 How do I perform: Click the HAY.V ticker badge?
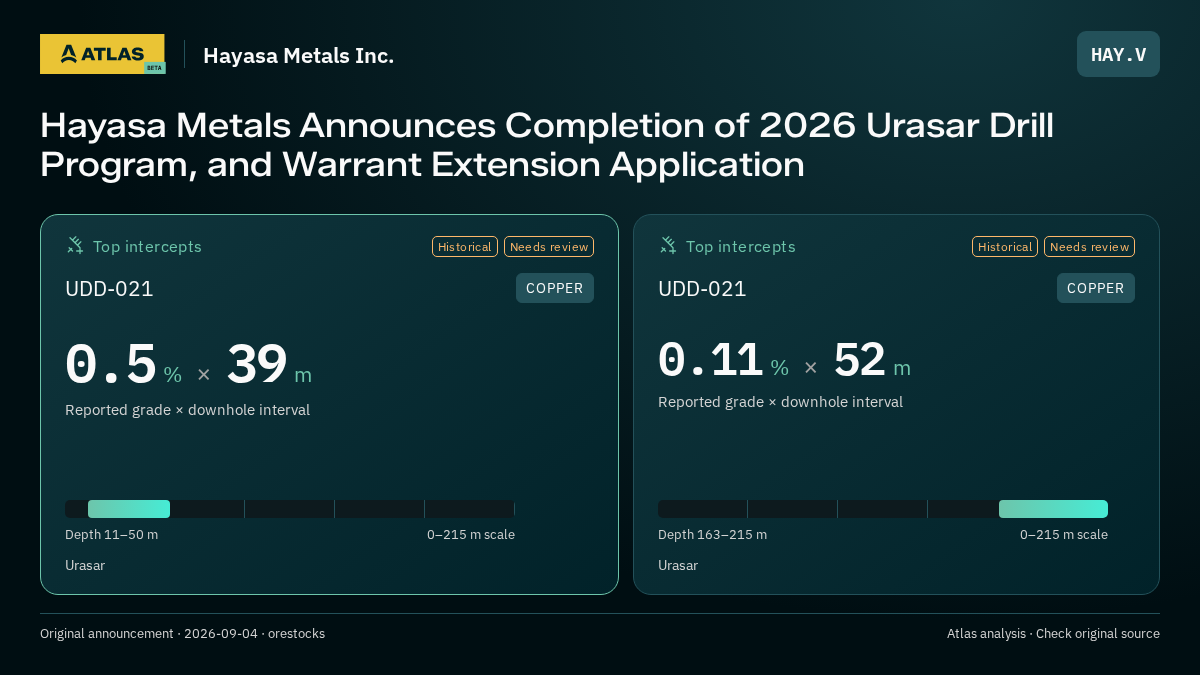(1118, 54)
